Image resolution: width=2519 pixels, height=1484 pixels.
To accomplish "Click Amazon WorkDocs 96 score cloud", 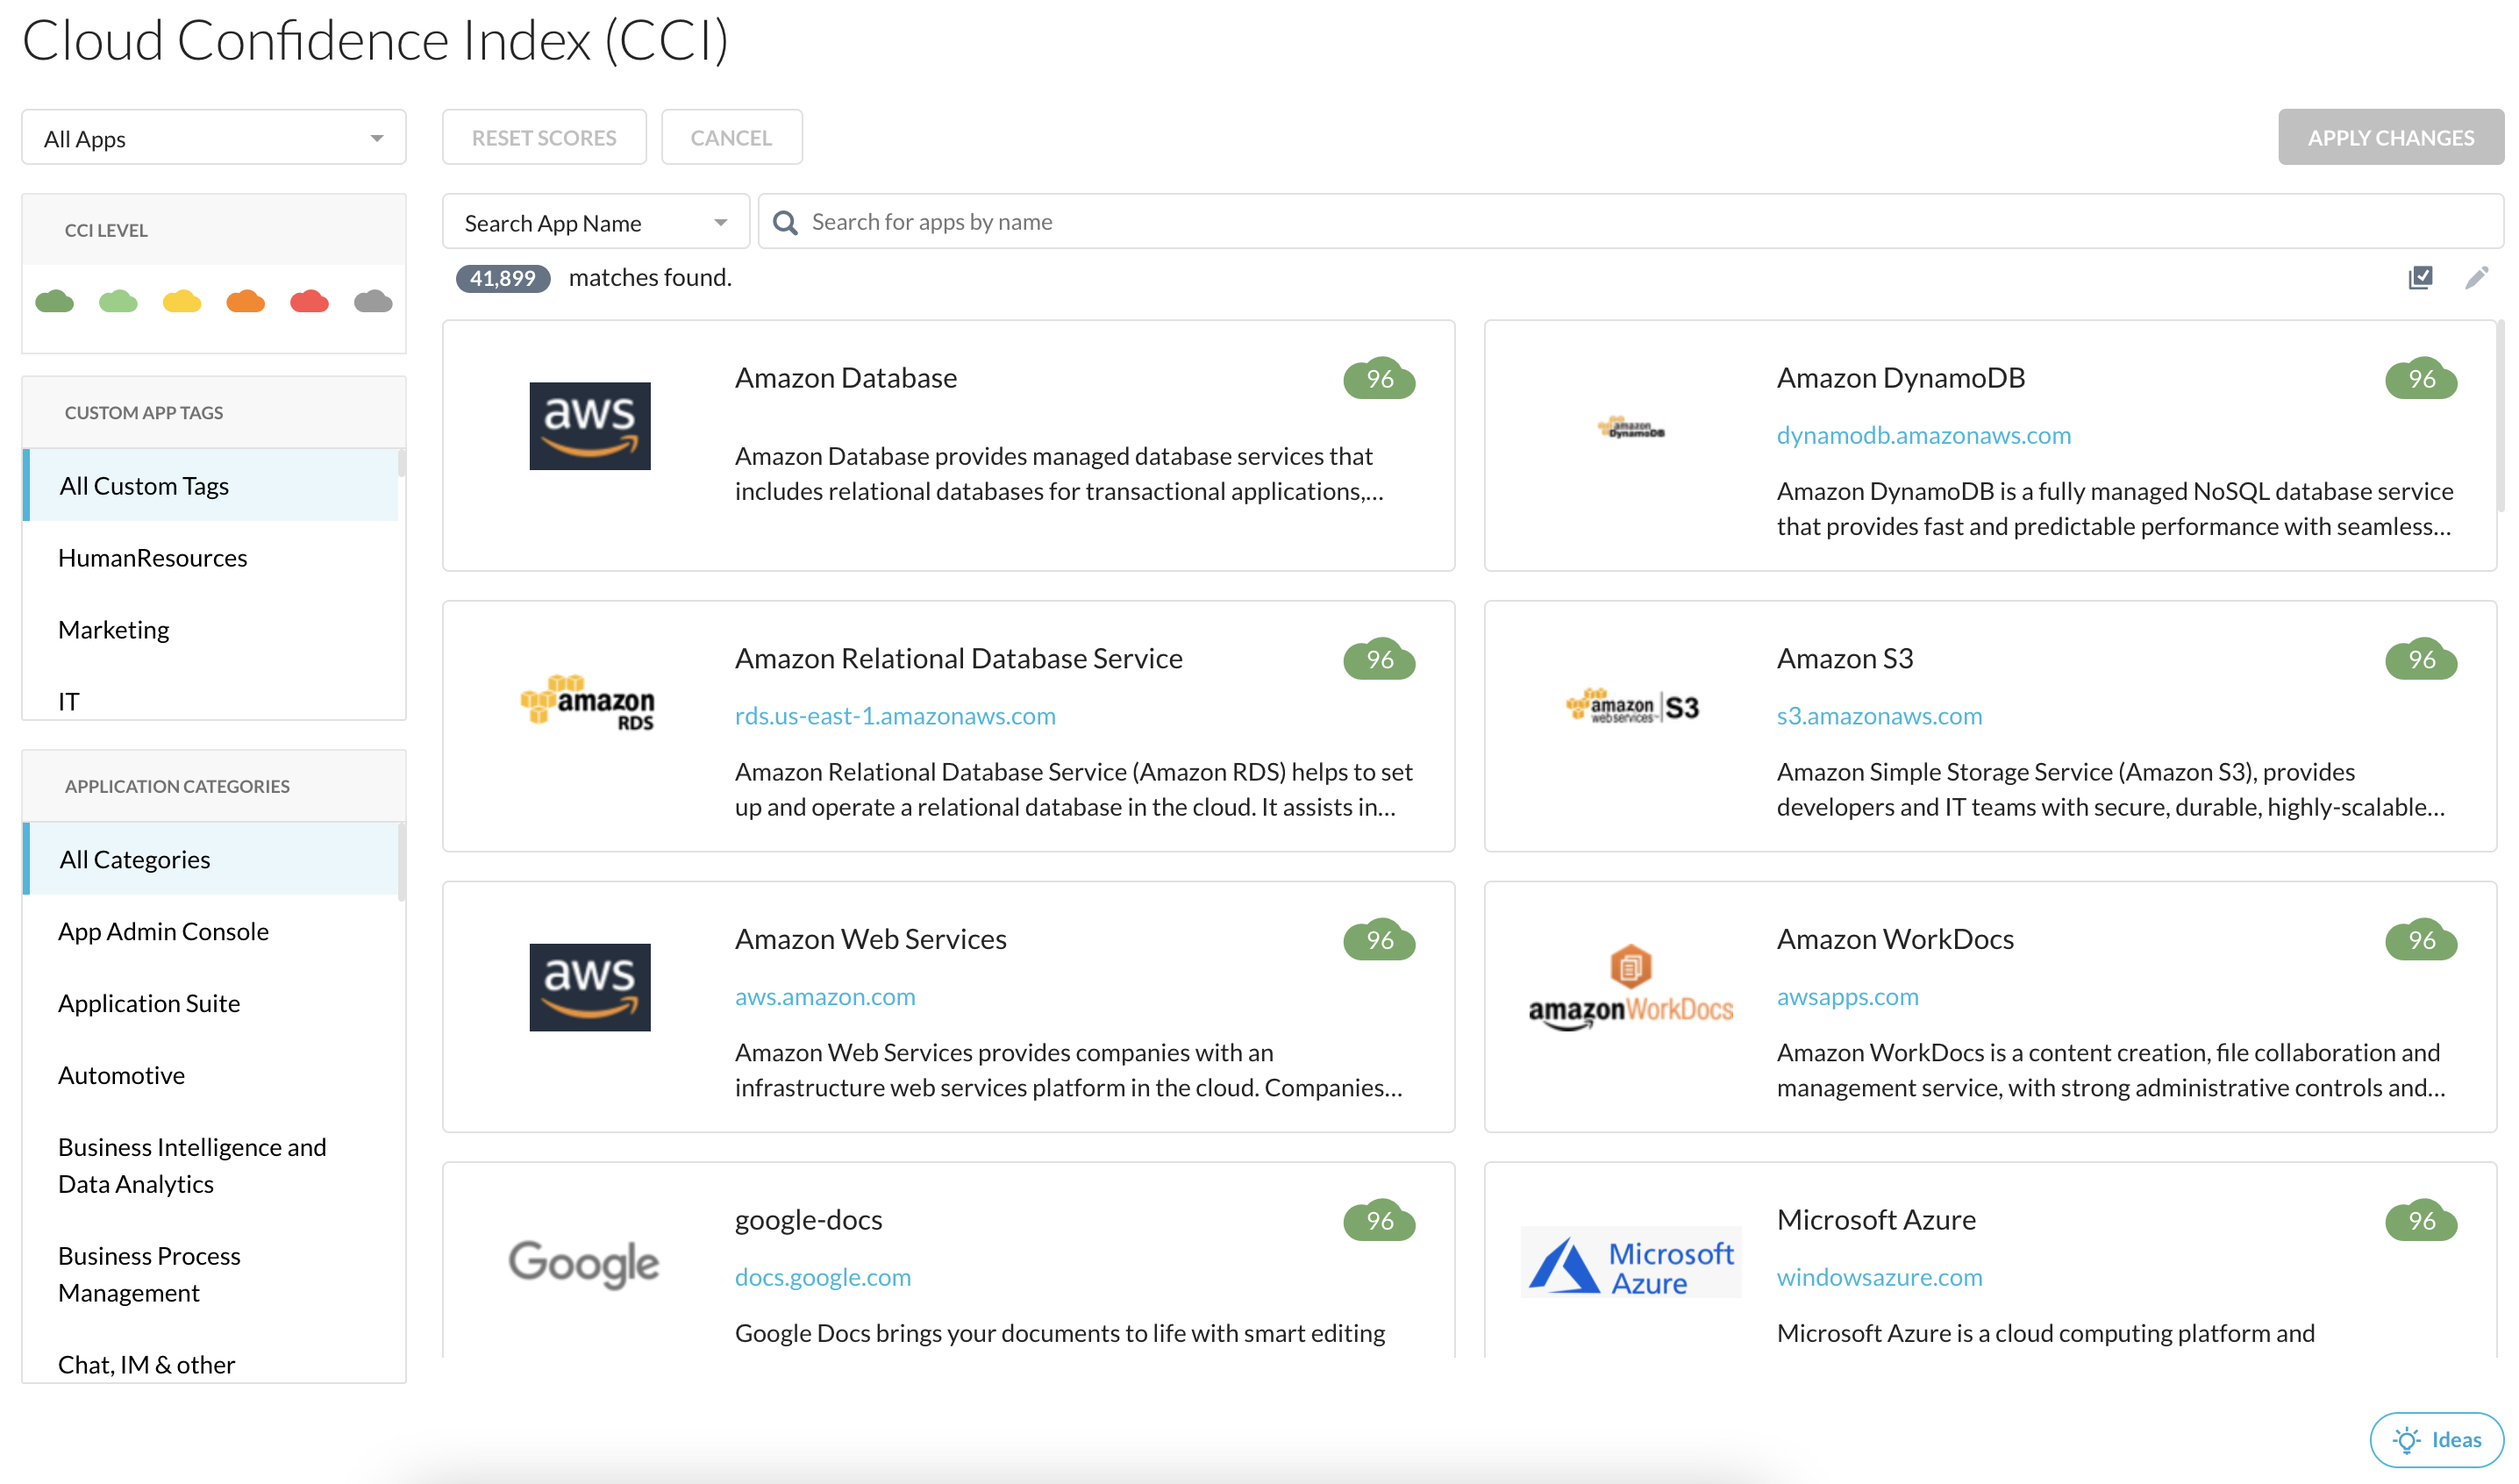I will (x=2422, y=941).
